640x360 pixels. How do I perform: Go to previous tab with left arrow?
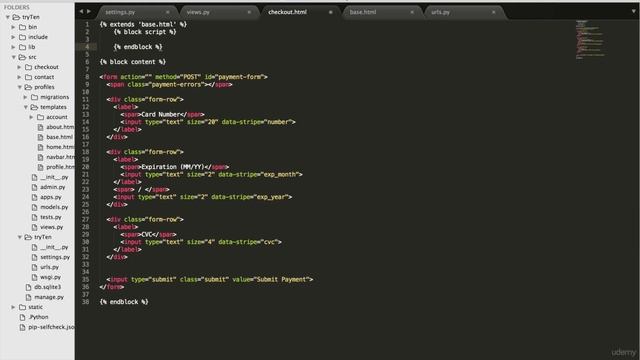coord(81,11)
